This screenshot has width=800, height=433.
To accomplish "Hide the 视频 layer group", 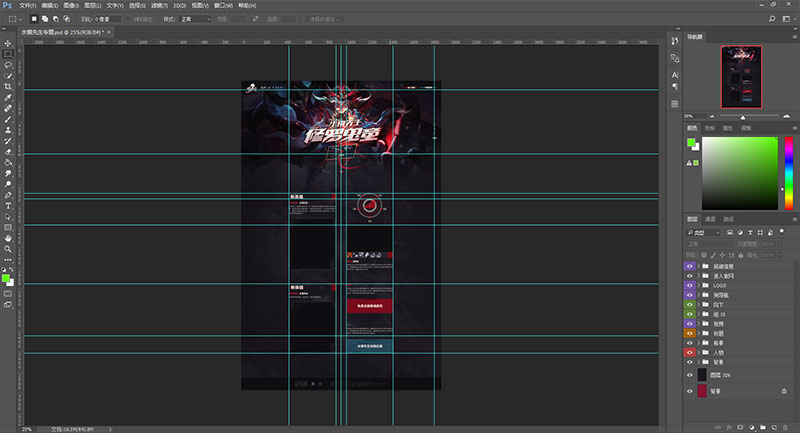I will coord(689,324).
